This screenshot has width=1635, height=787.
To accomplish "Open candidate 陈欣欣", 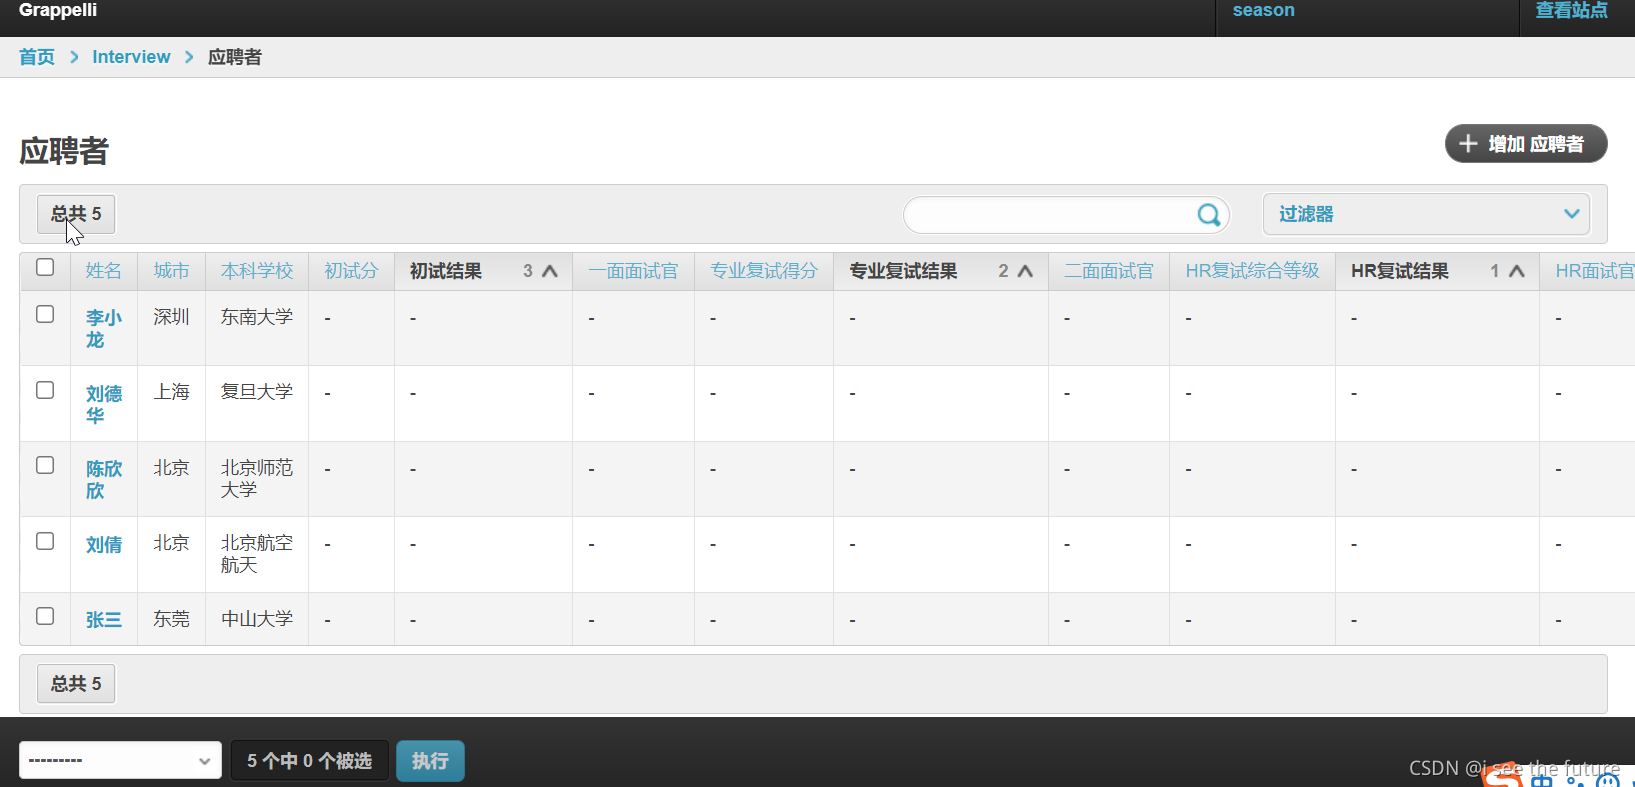I will tap(104, 480).
